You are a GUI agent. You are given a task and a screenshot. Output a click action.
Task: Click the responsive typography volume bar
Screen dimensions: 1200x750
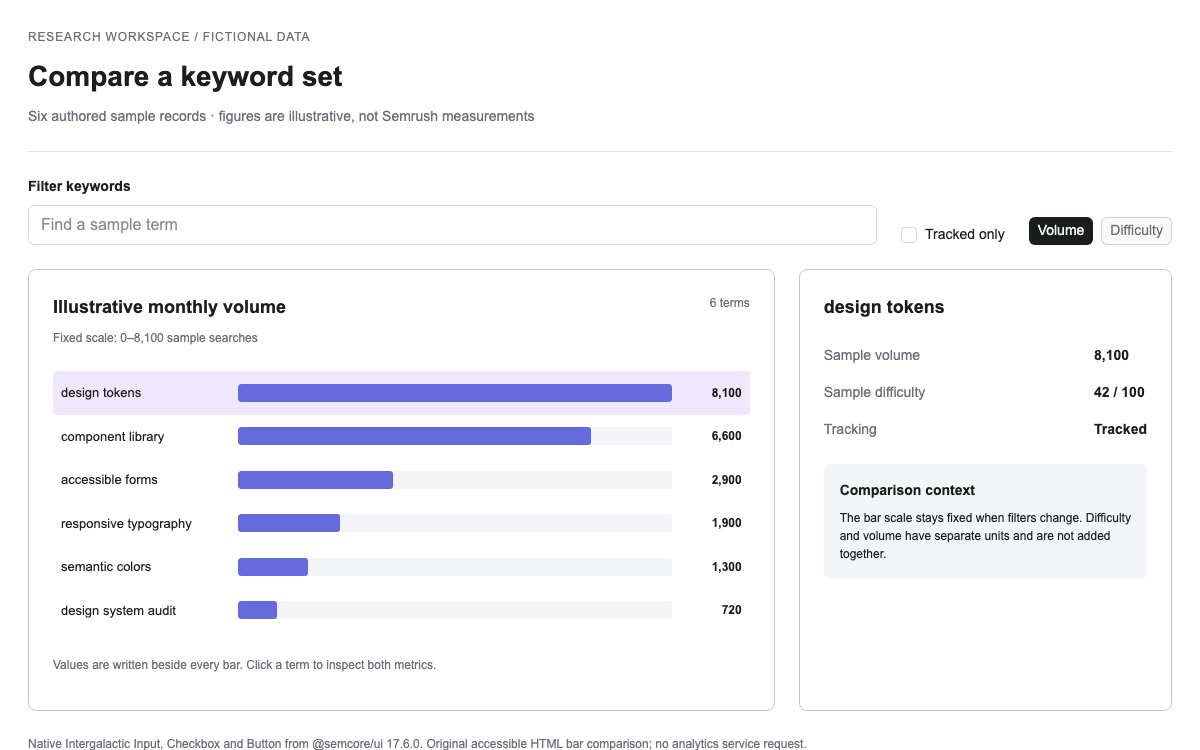click(289, 523)
